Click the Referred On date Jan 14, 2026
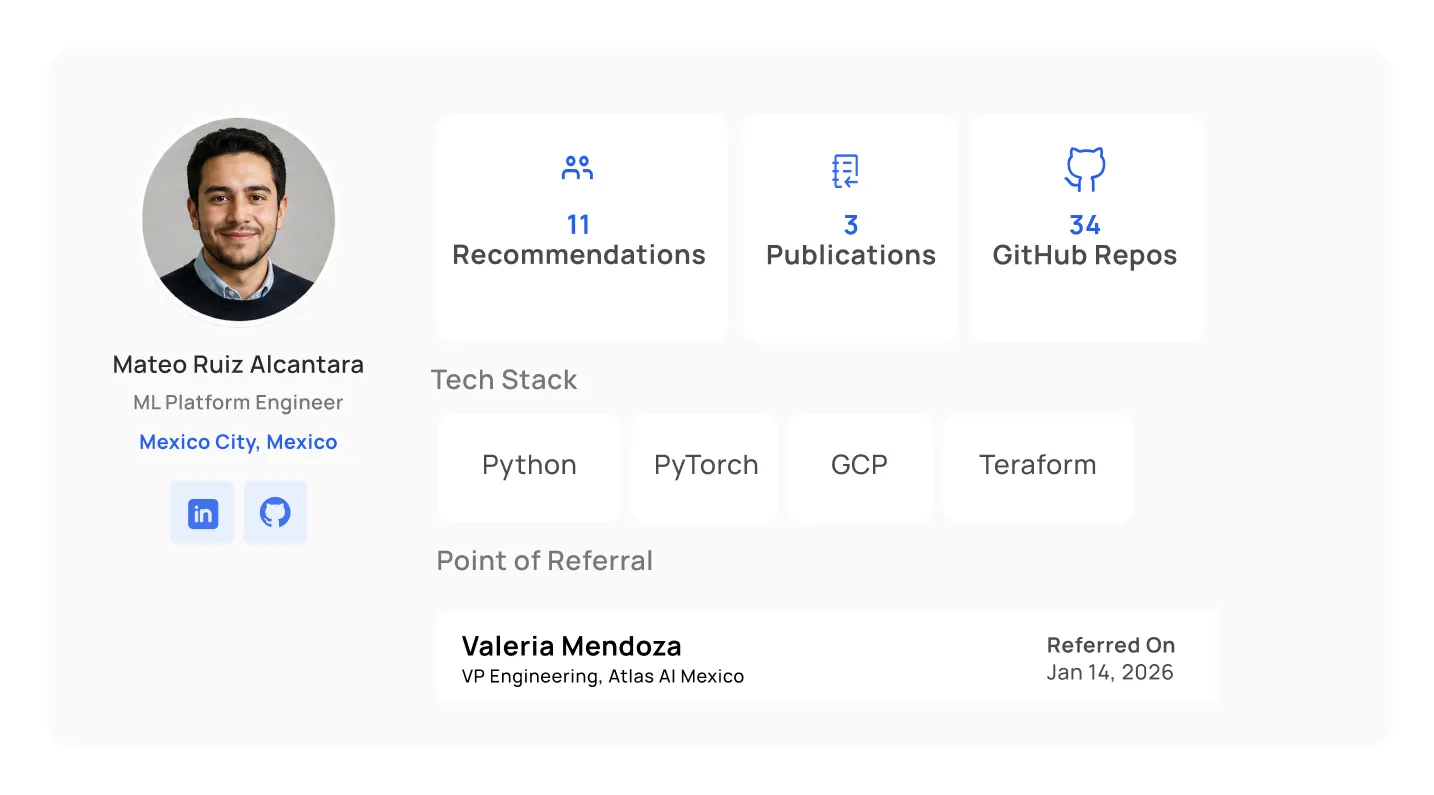The image size is (1434, 795). 1110,672
